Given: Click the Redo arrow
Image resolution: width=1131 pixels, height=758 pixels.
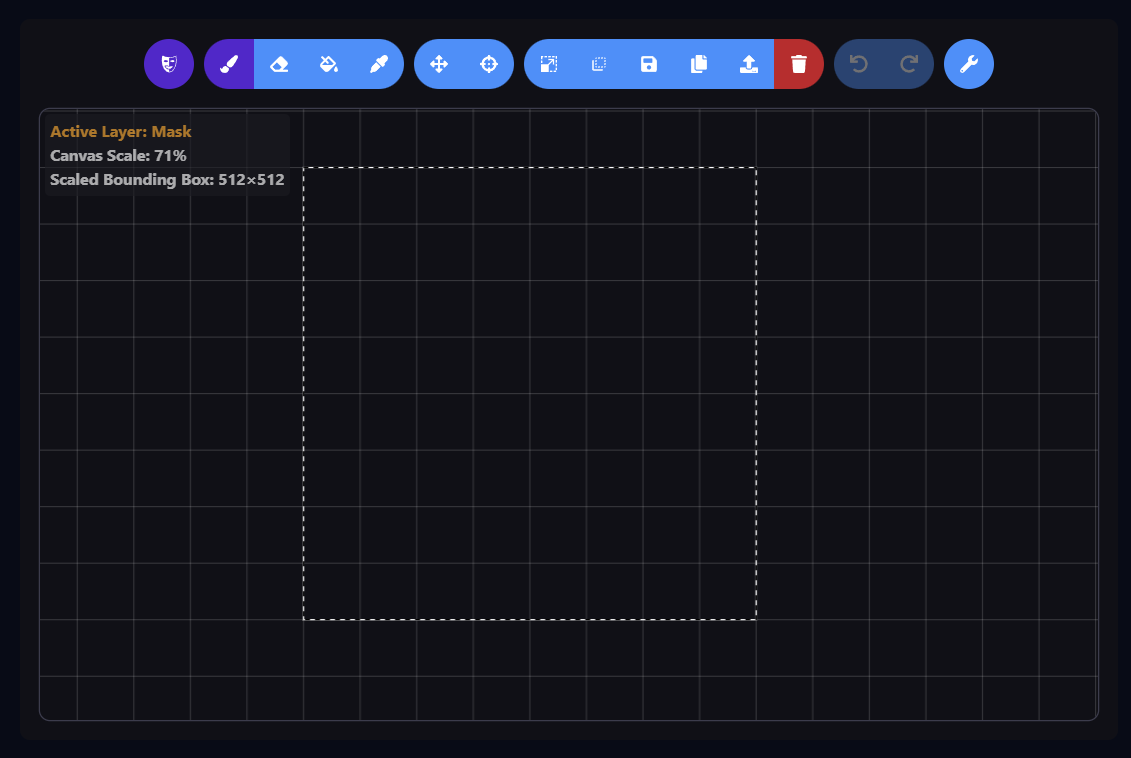Looking at the screenshot, I should tap(909, 64).
